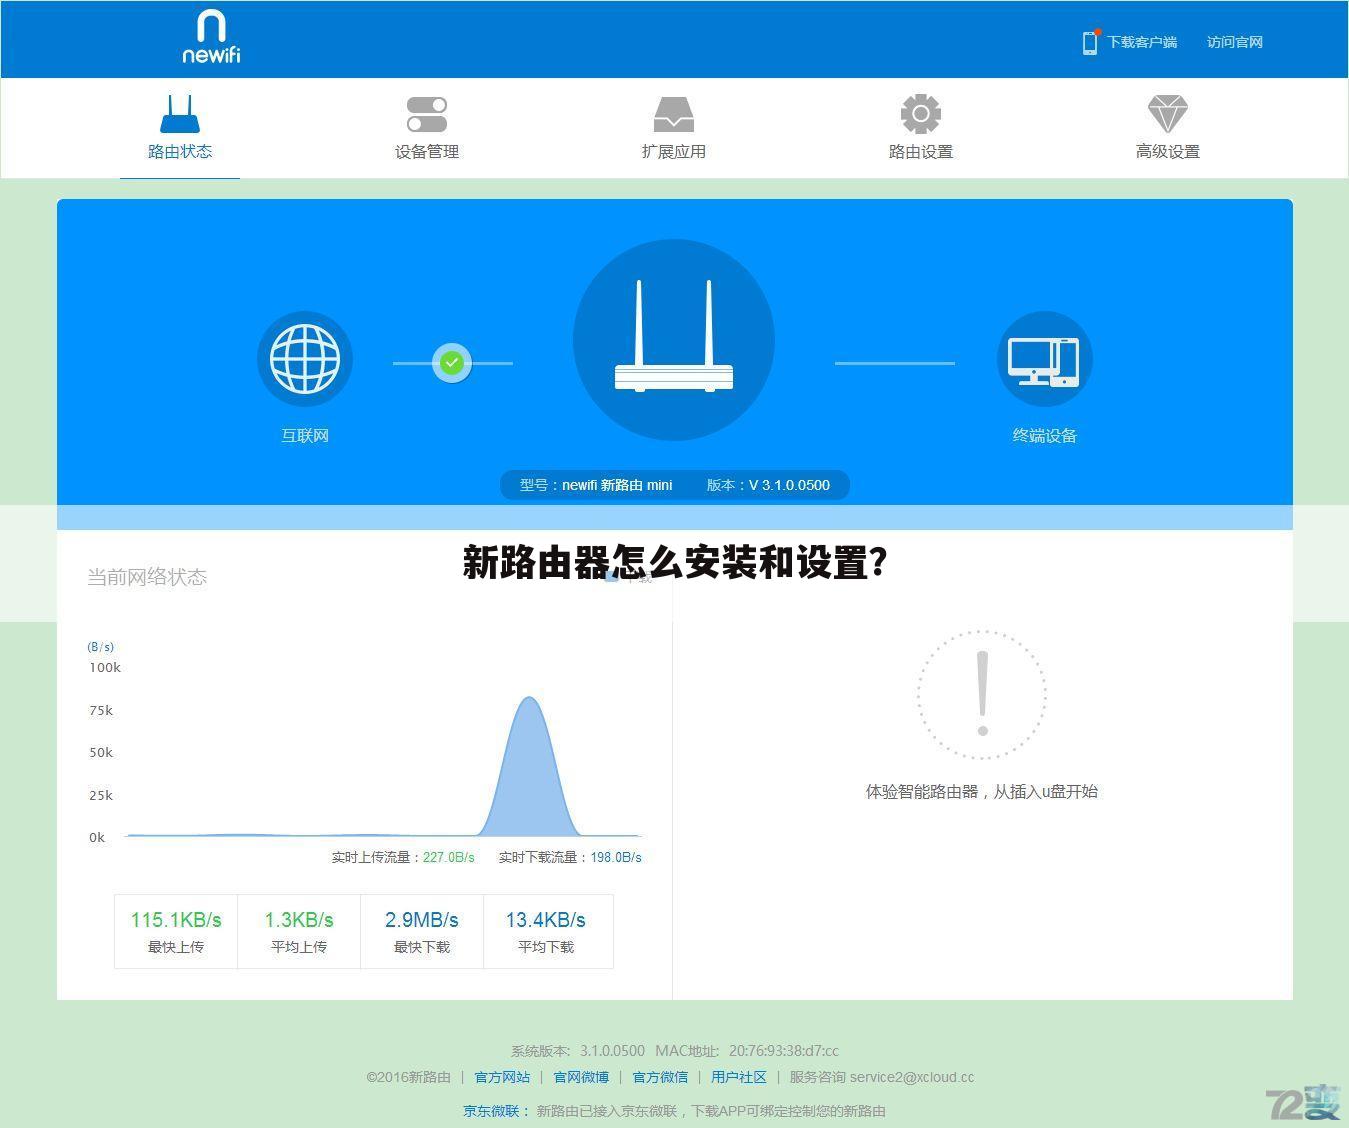Open the 高级设置 tab label
This screenshot has height=1128, width=1349.
pos(1168,152)
